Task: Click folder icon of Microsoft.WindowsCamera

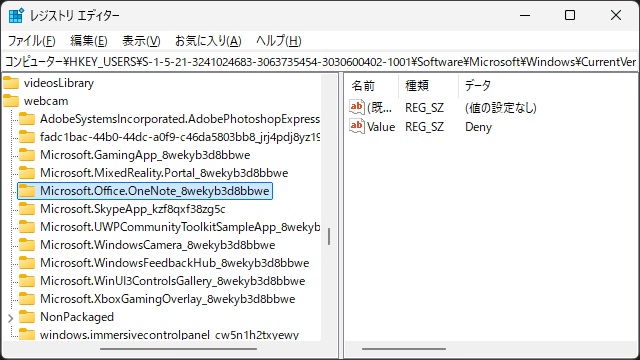Action: (27, 244)
